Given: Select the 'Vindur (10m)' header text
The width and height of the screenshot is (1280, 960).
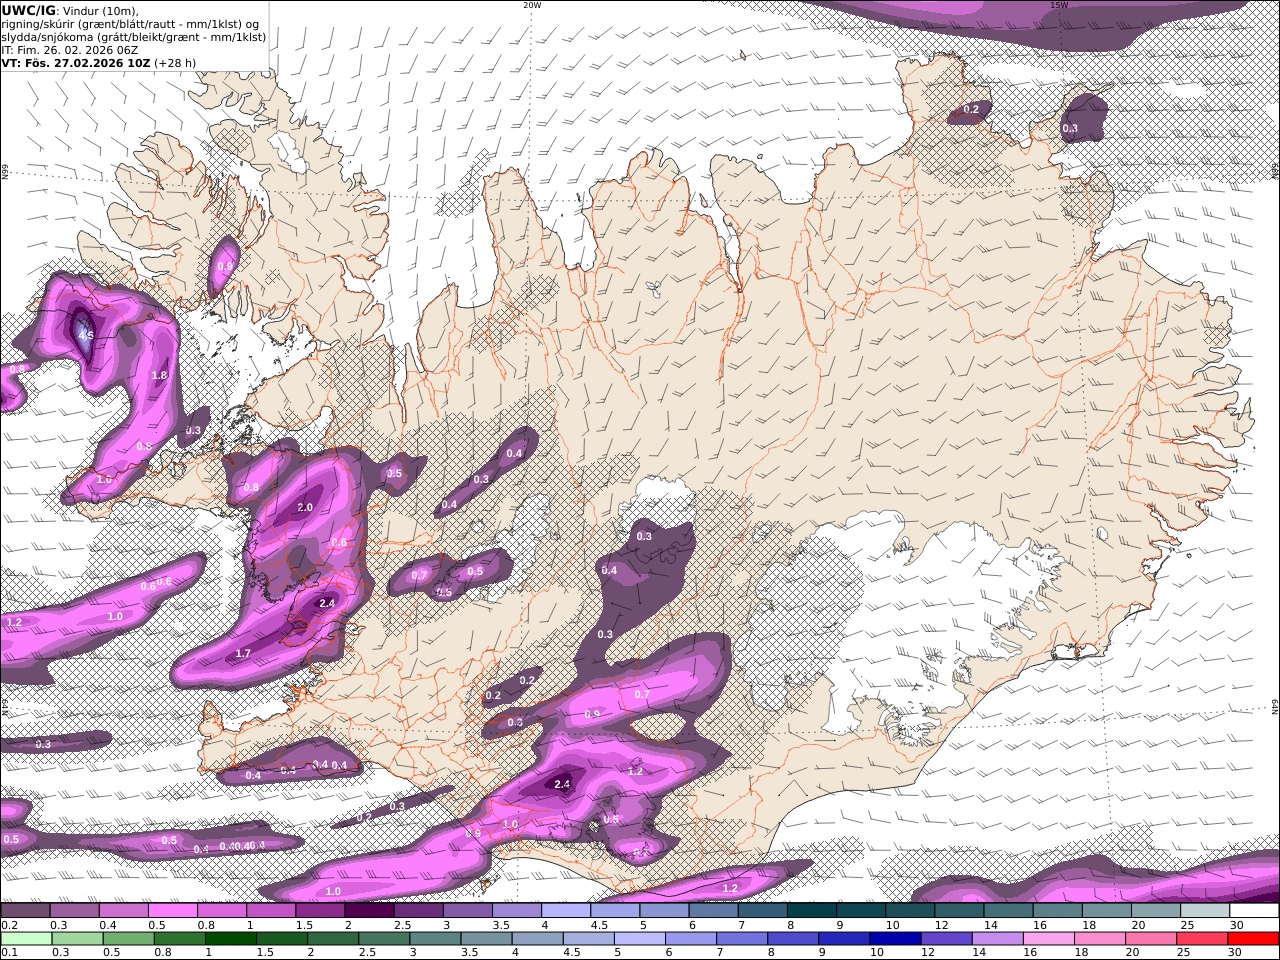Looking at the screenshot, I should tap(101, 10).
